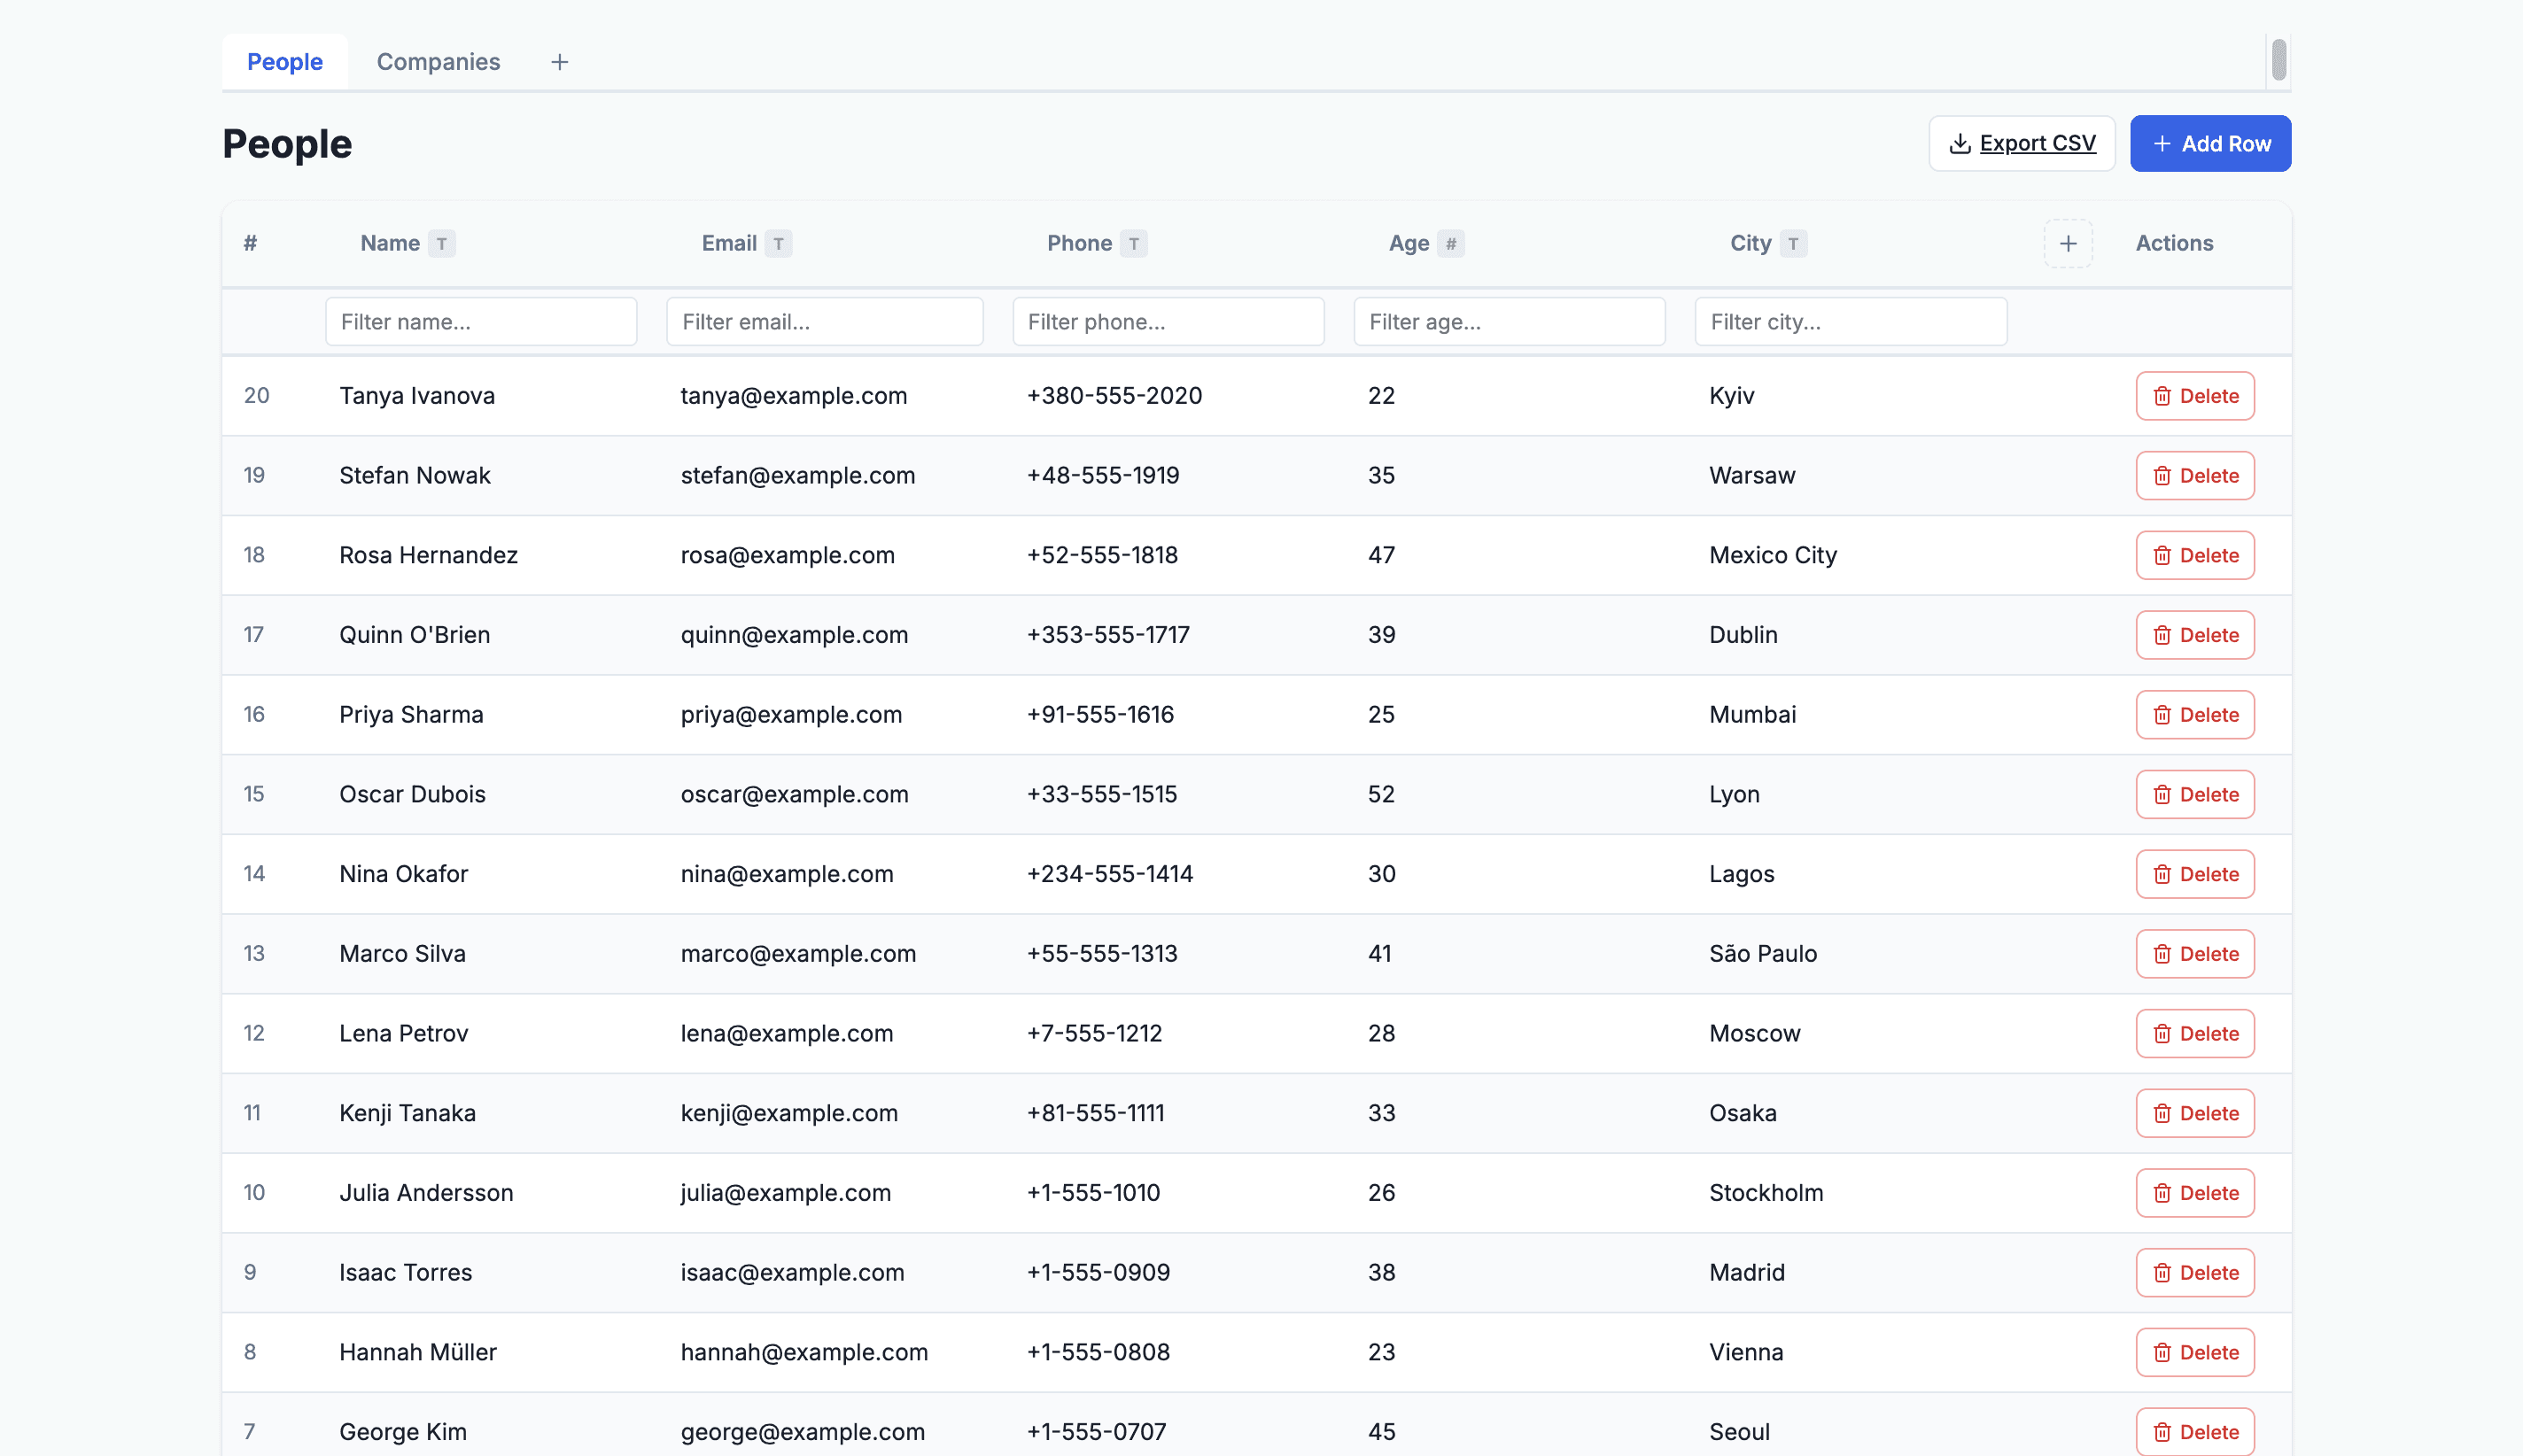Click Phone column type badge

pos(1133,243)
